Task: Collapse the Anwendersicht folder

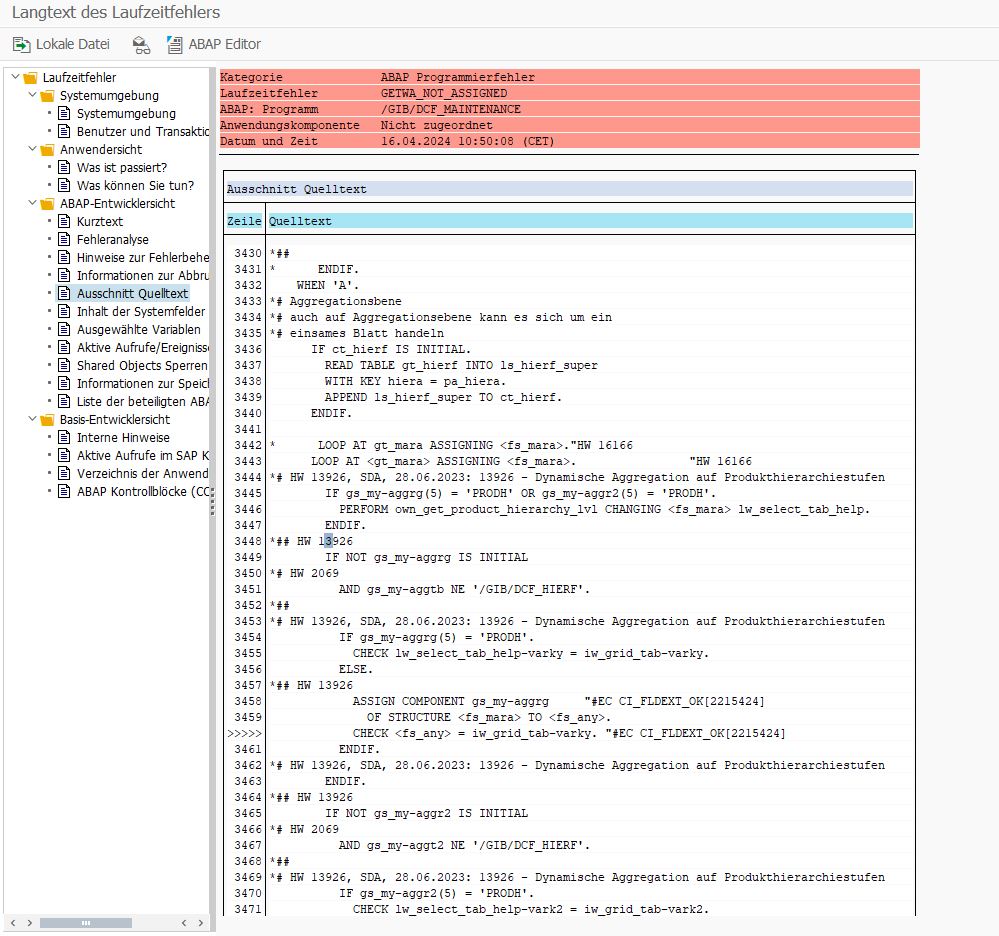Action: [31, 149]
